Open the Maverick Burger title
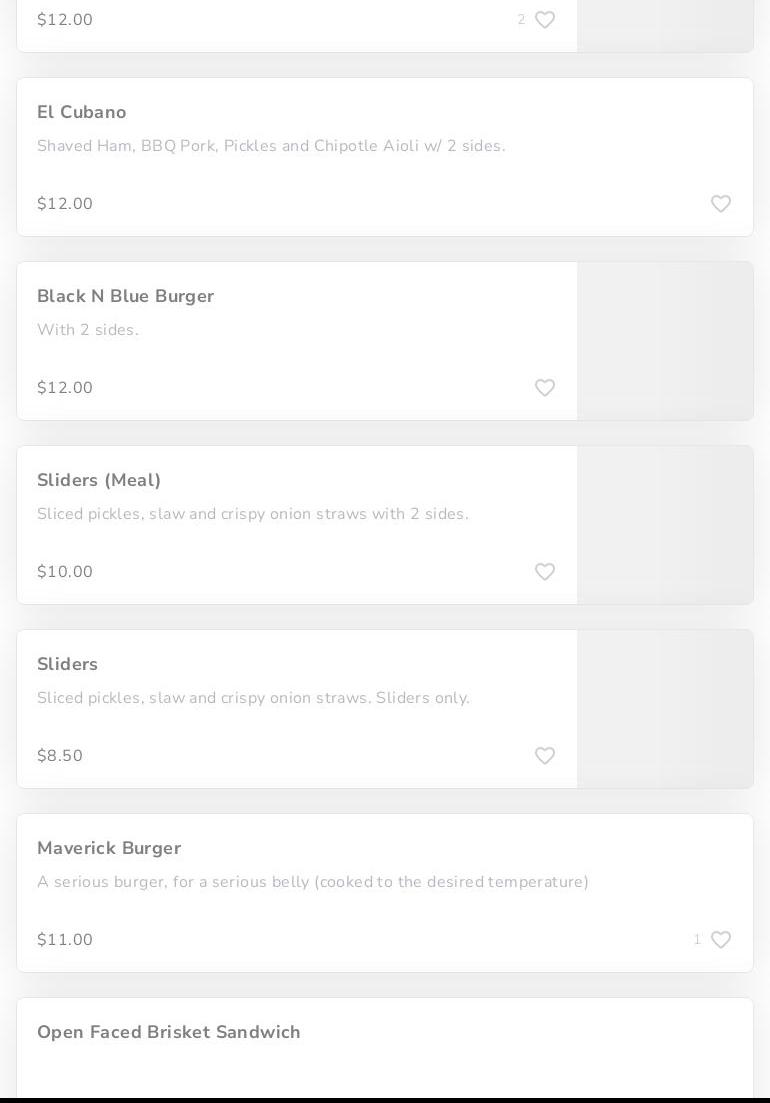Screen dimensions: 770x1103 click(109, 848)
